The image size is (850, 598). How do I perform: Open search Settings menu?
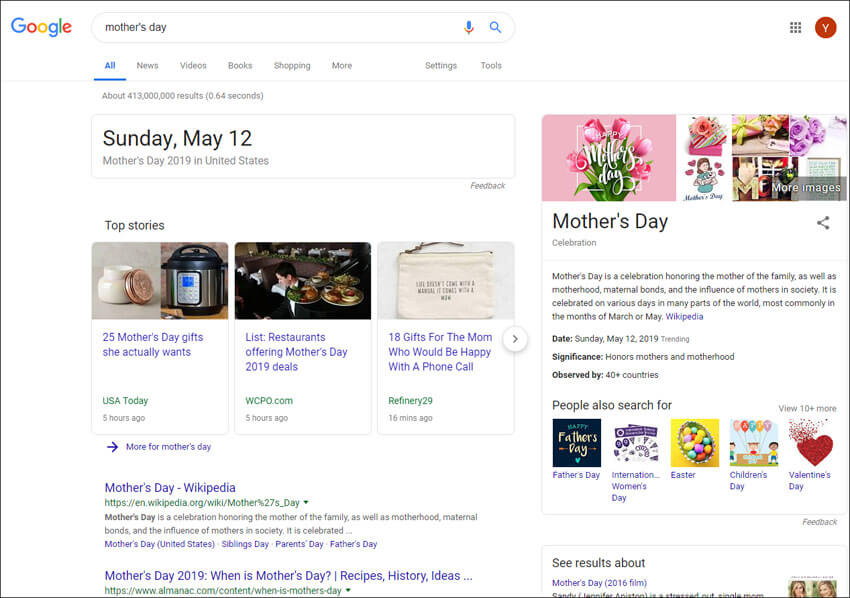(441, 66)
